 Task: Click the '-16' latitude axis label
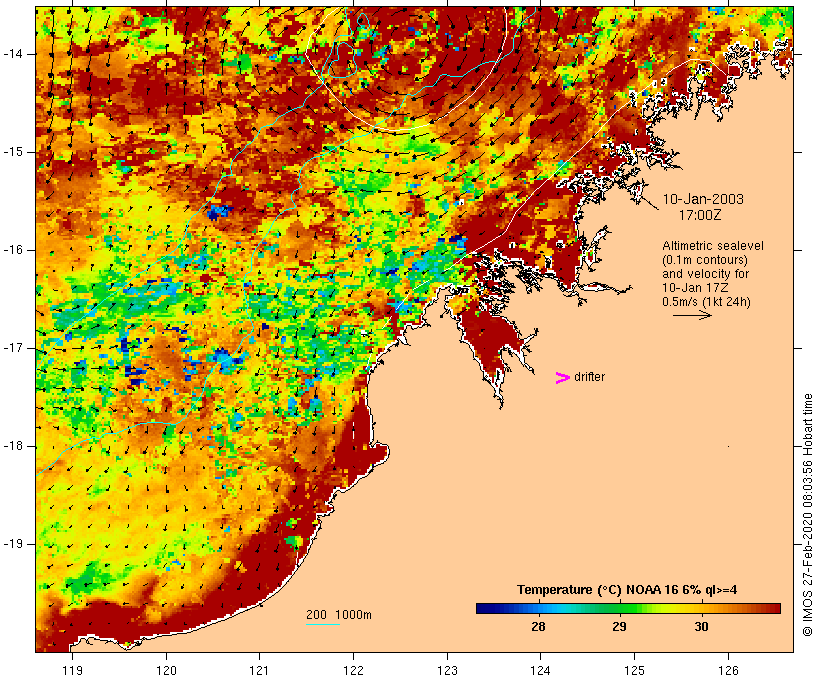click(13, 250)
